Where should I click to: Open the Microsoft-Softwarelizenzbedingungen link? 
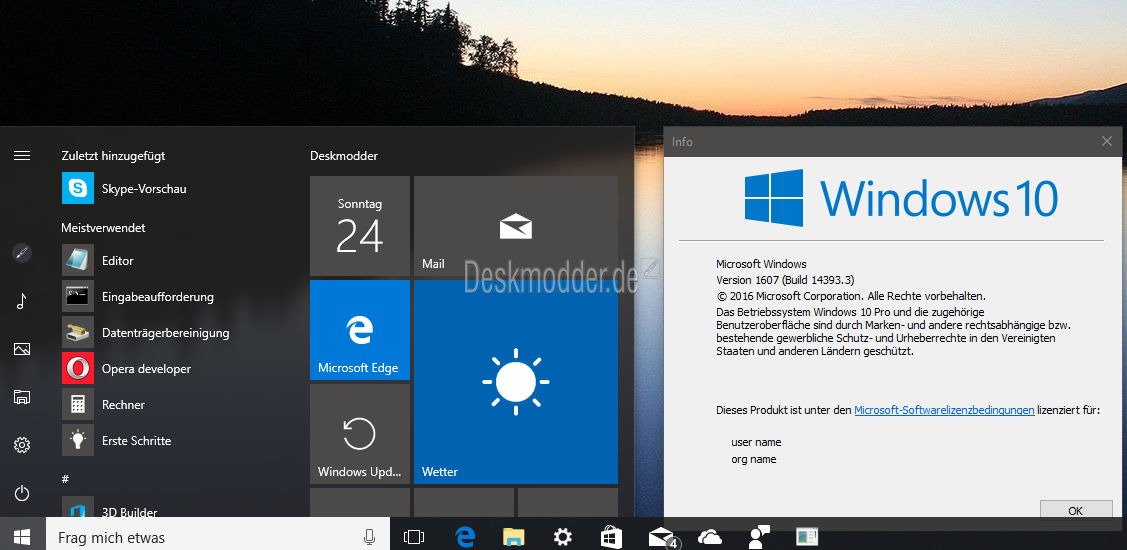click(x=944, y=410)
